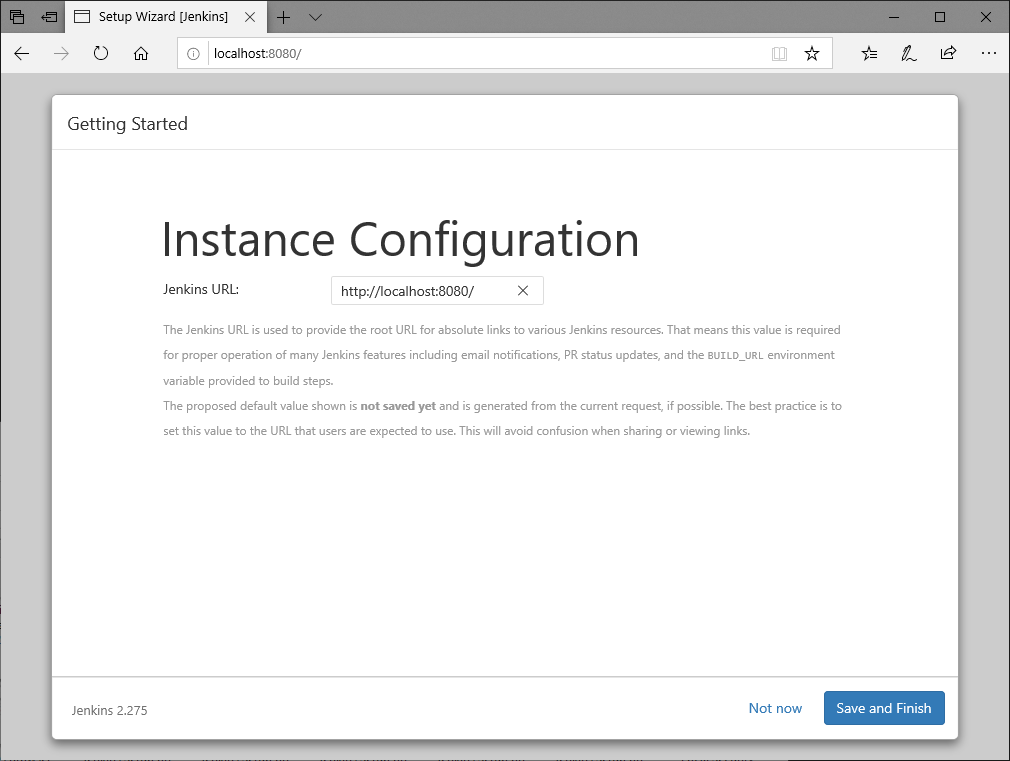Open reading view toggle icon
Screen dimensions: 1010x761
point(779,54)
